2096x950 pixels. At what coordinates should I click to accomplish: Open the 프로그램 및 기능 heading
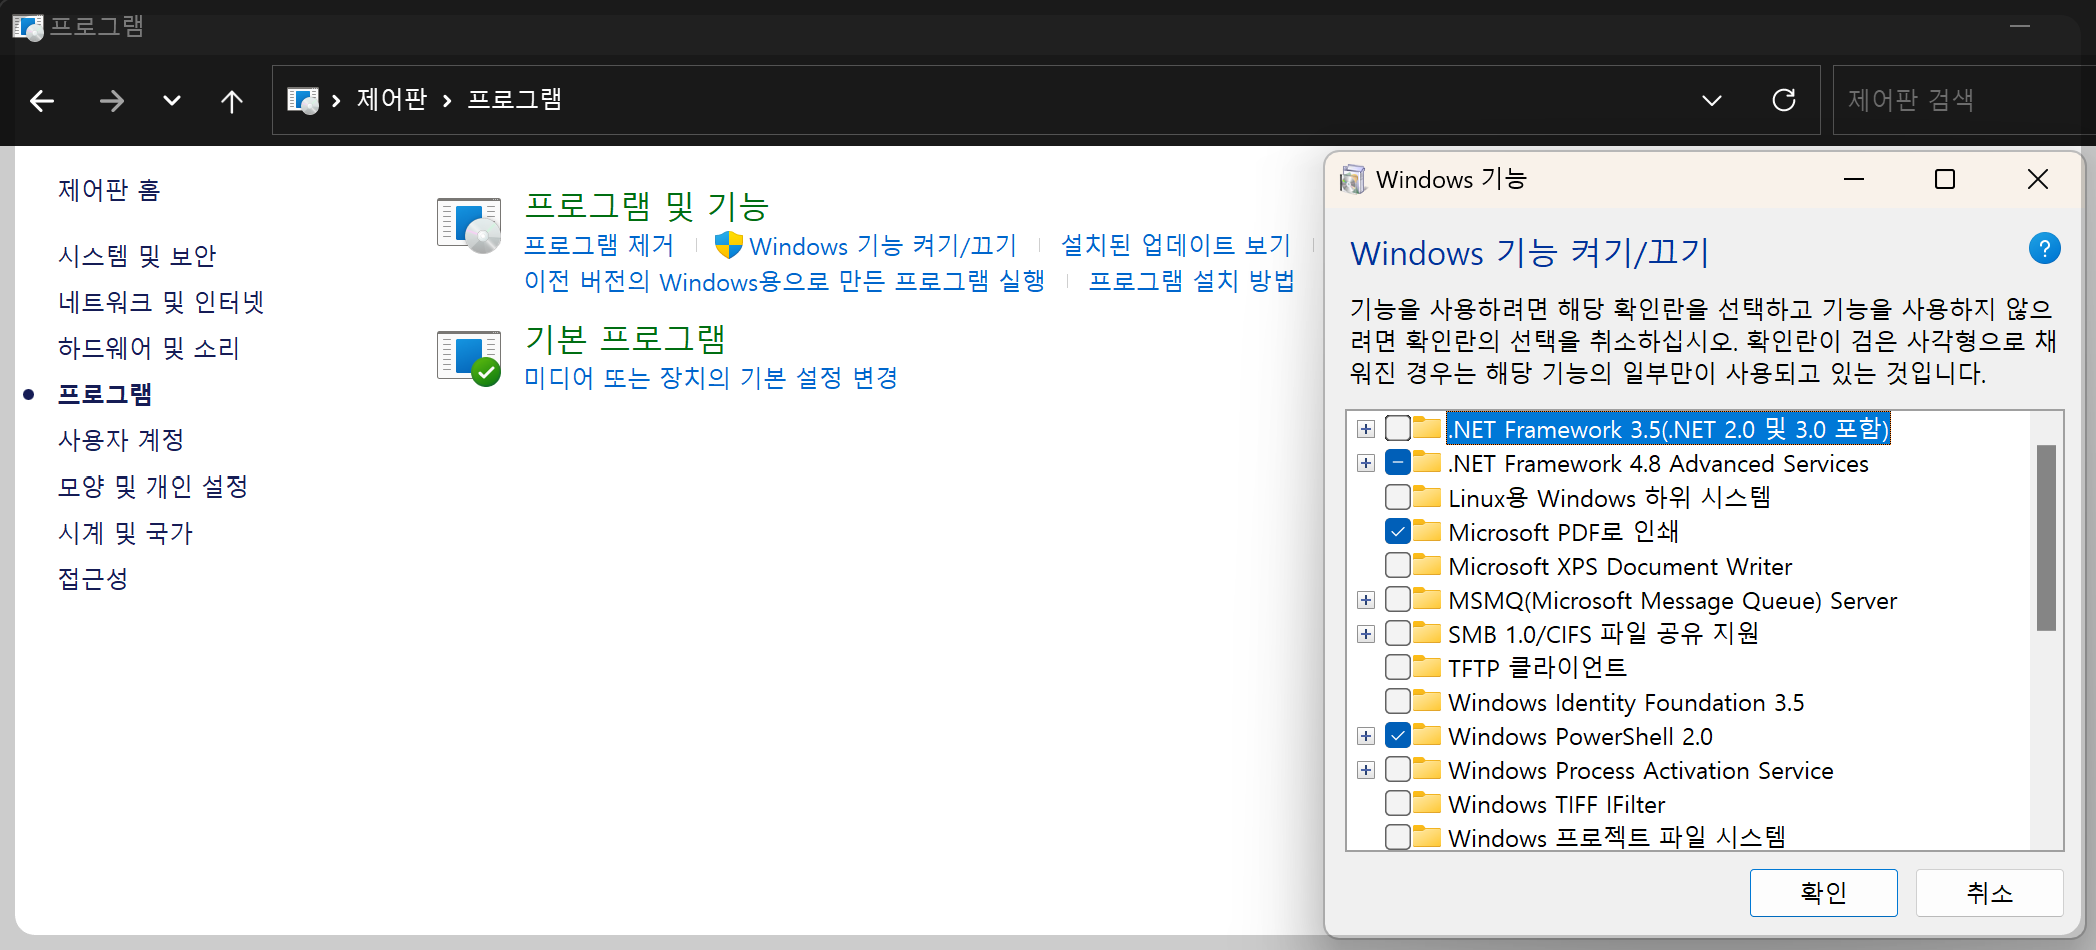coord(647,206)
